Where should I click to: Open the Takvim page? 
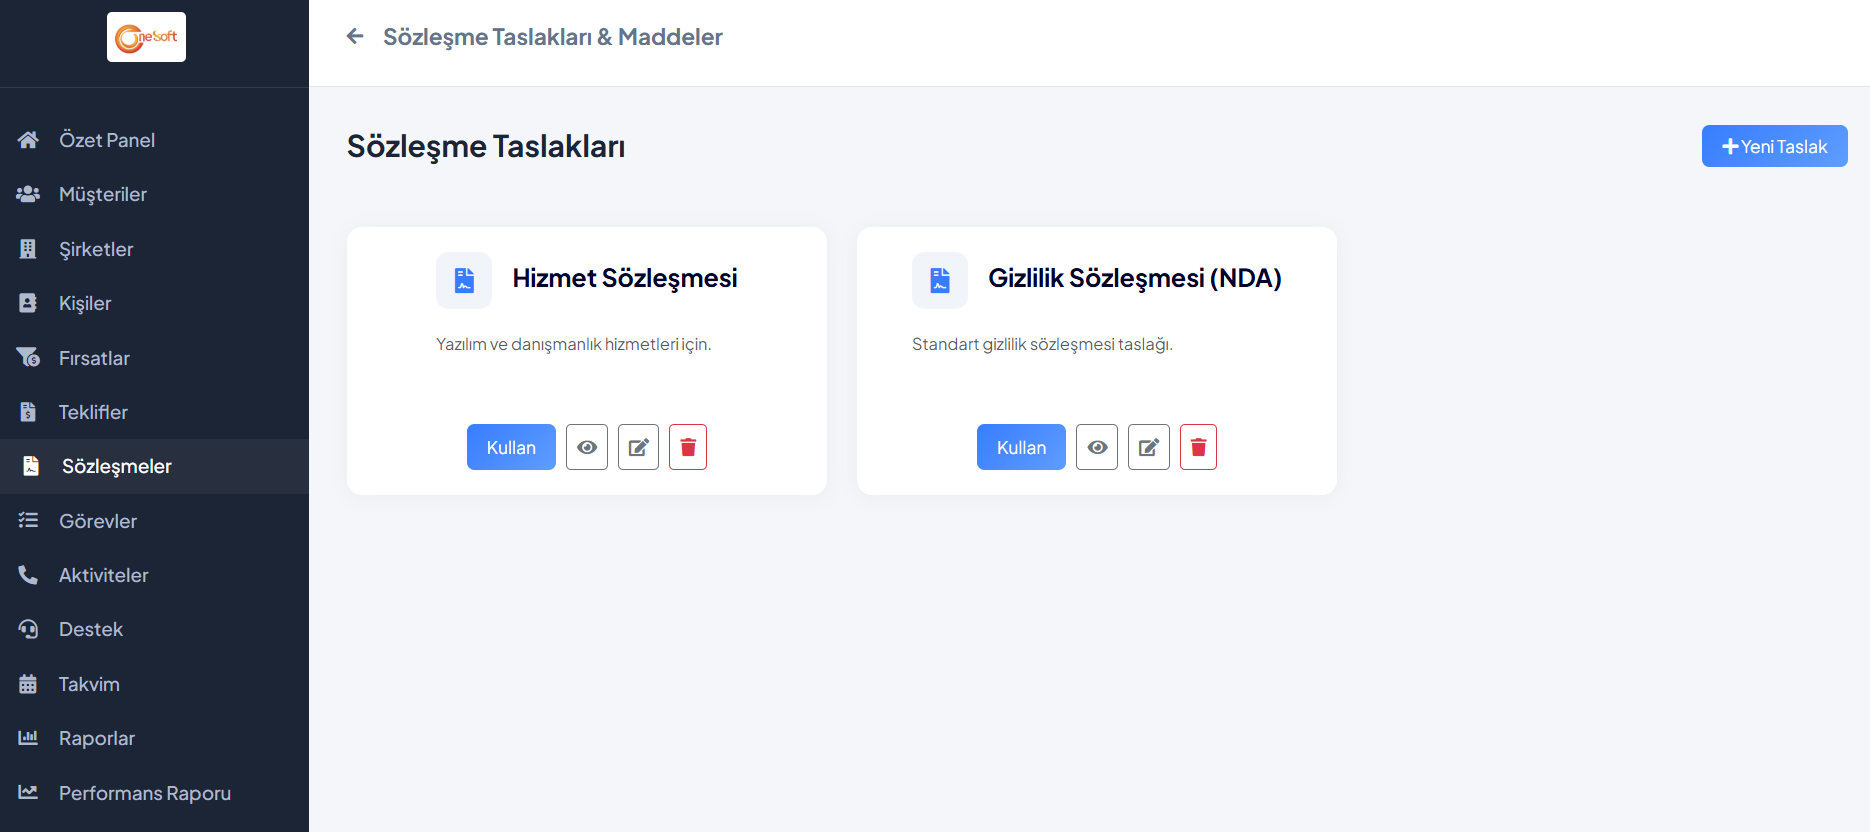89,684
